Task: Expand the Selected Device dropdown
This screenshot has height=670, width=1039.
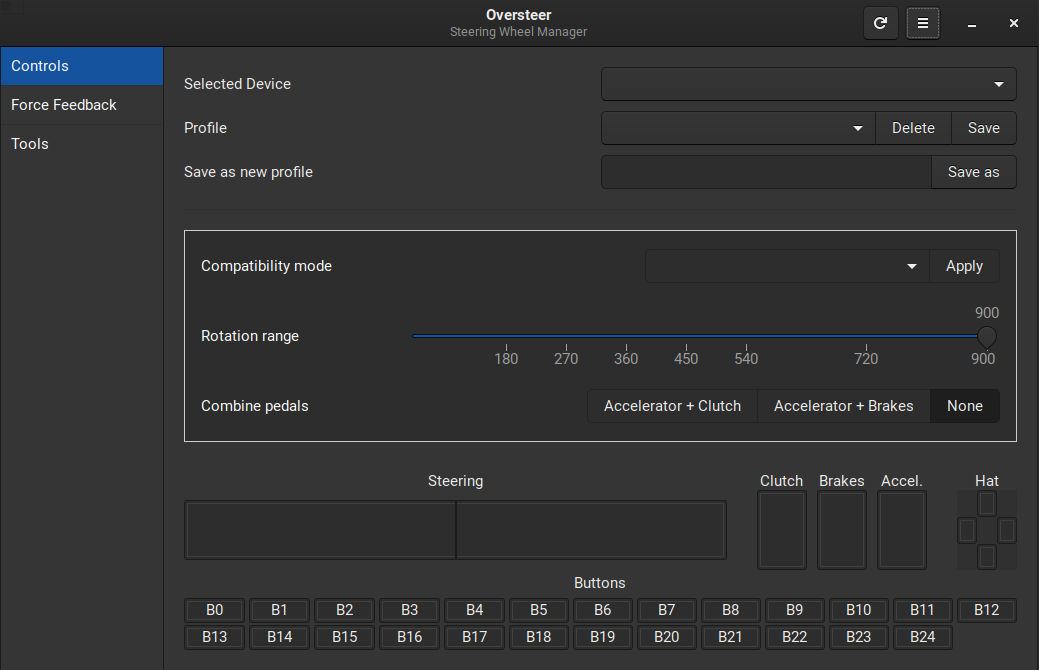Action: pos(808,84)
